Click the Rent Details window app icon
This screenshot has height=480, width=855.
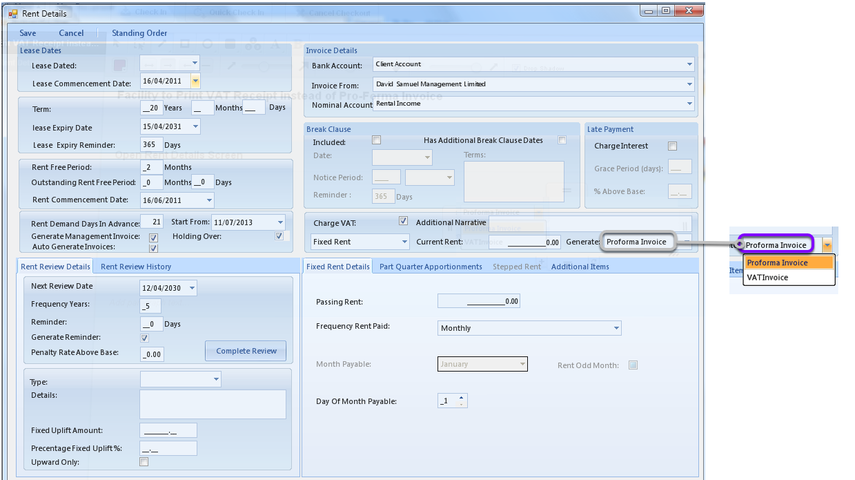13,14
